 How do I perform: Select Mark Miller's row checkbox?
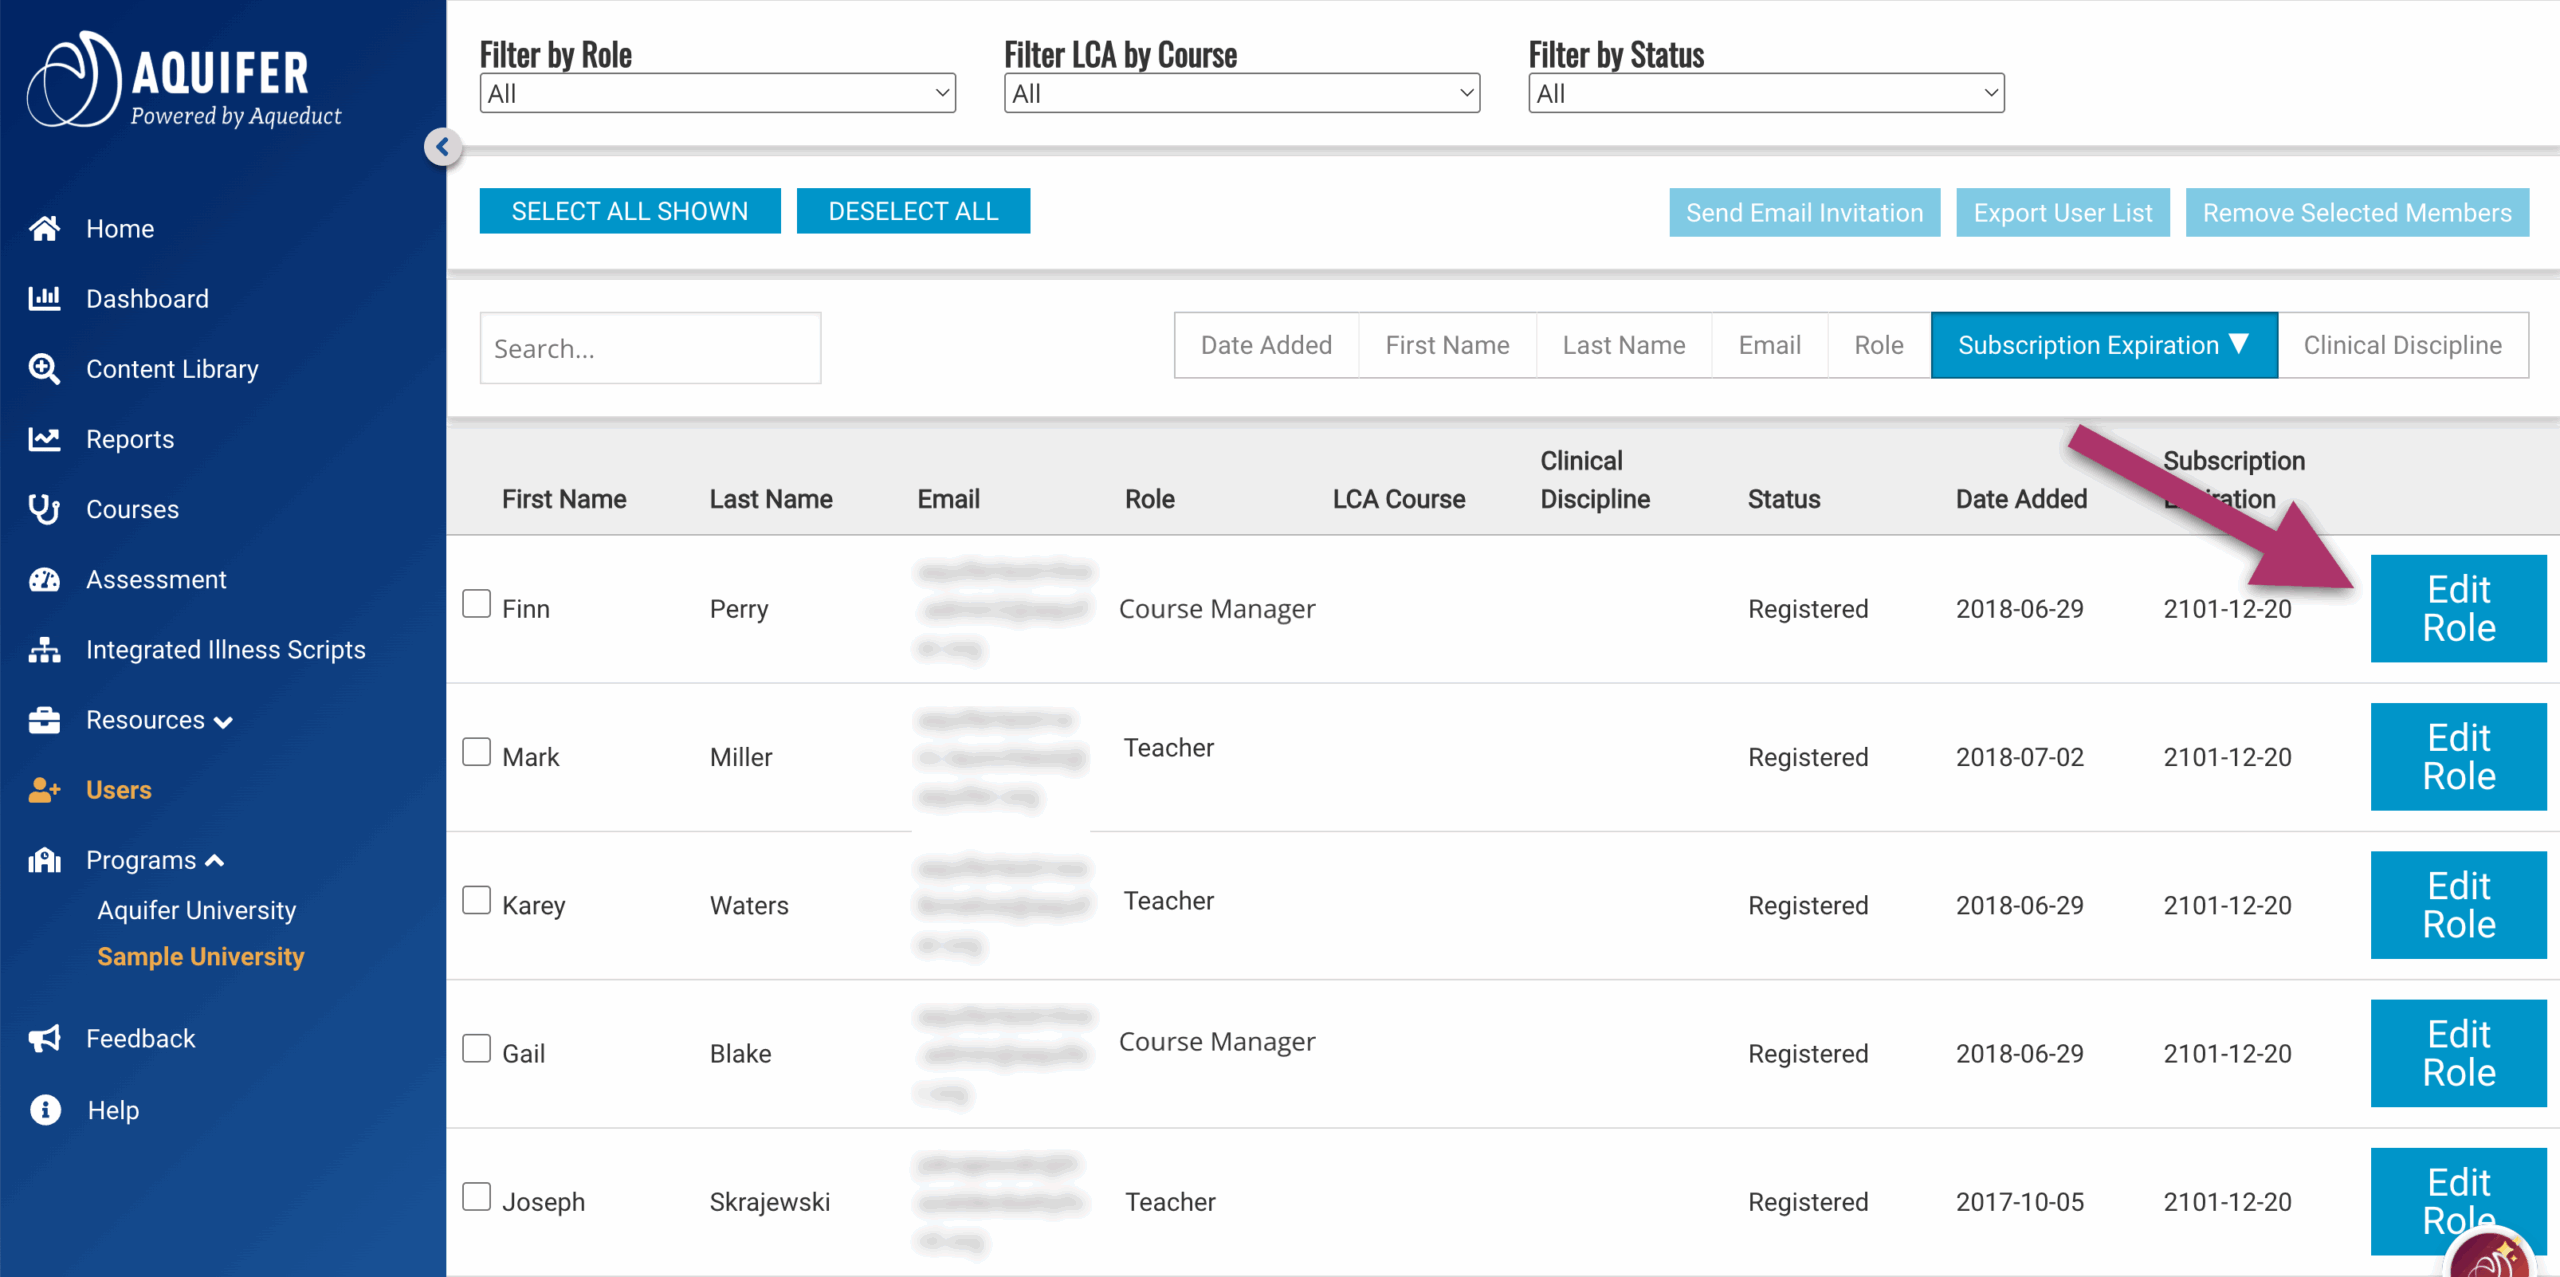click(x=477, y=752)
